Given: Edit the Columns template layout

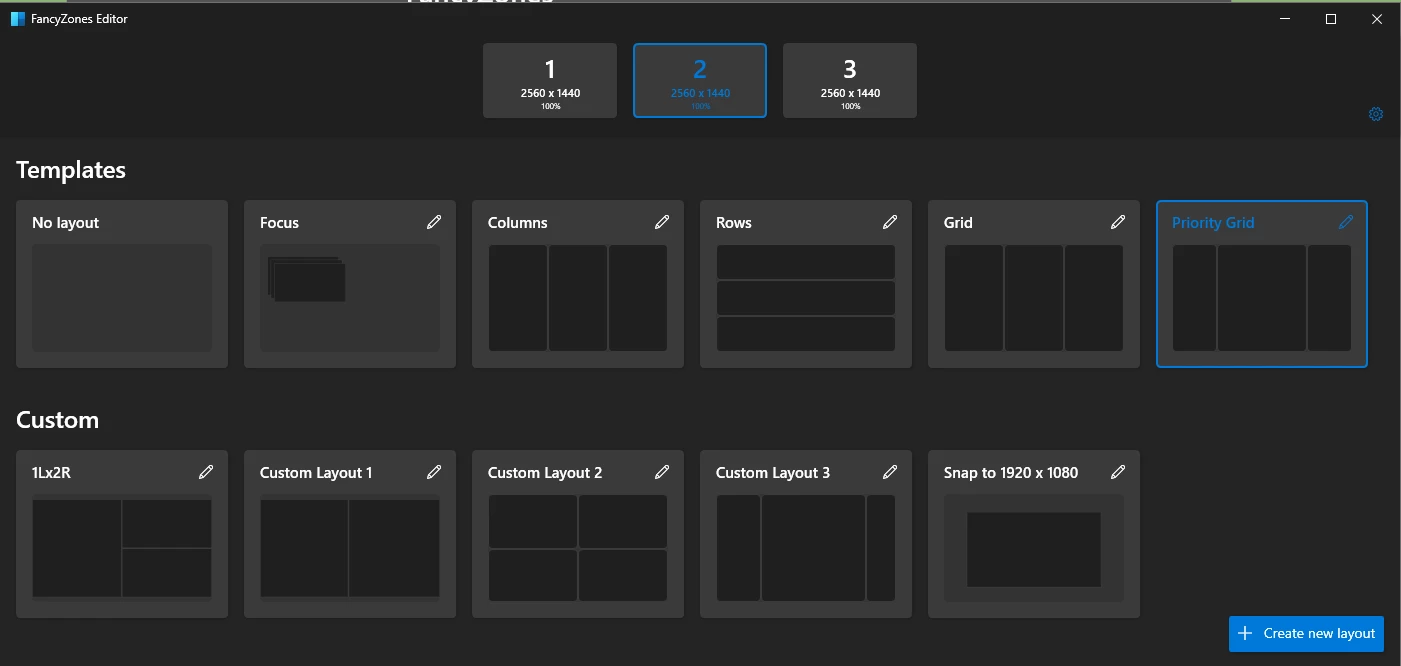Looking at the screenshot, I should (x=662, y=222).
